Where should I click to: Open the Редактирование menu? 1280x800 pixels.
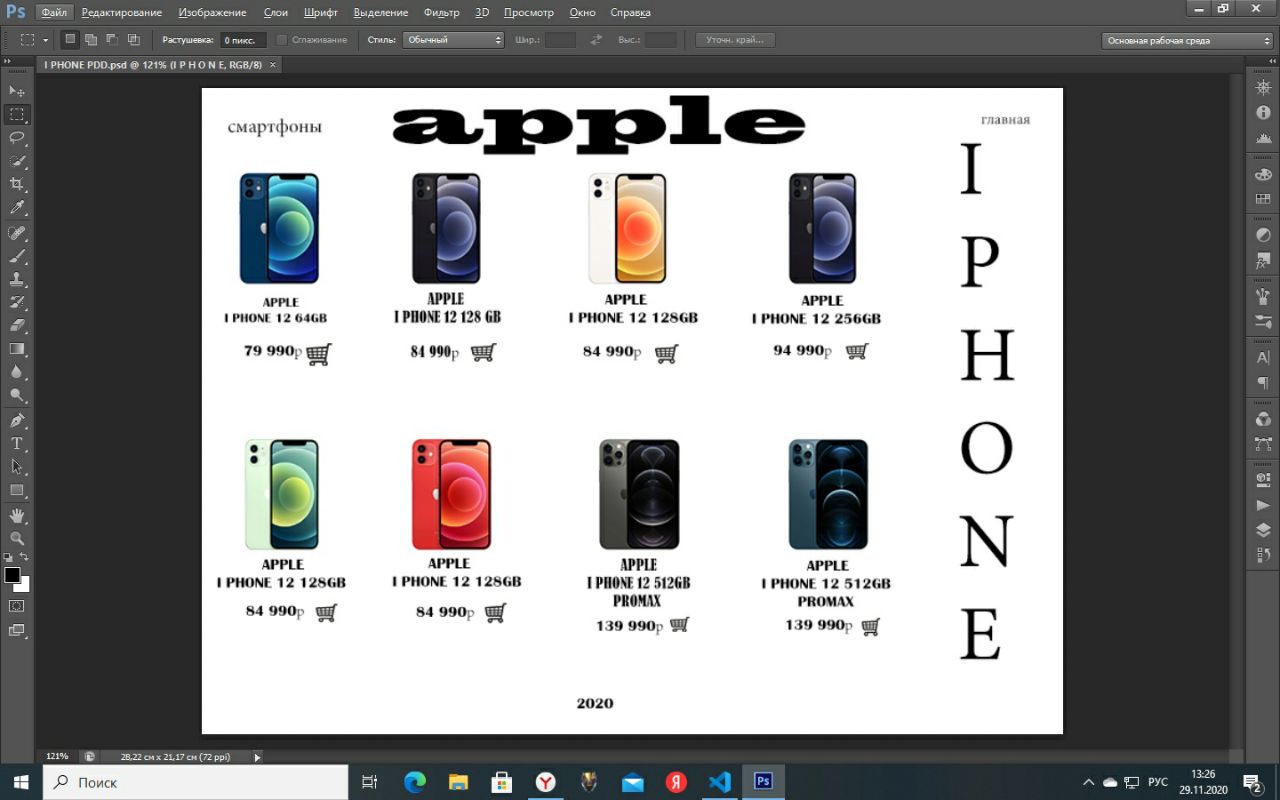(122, 13)
